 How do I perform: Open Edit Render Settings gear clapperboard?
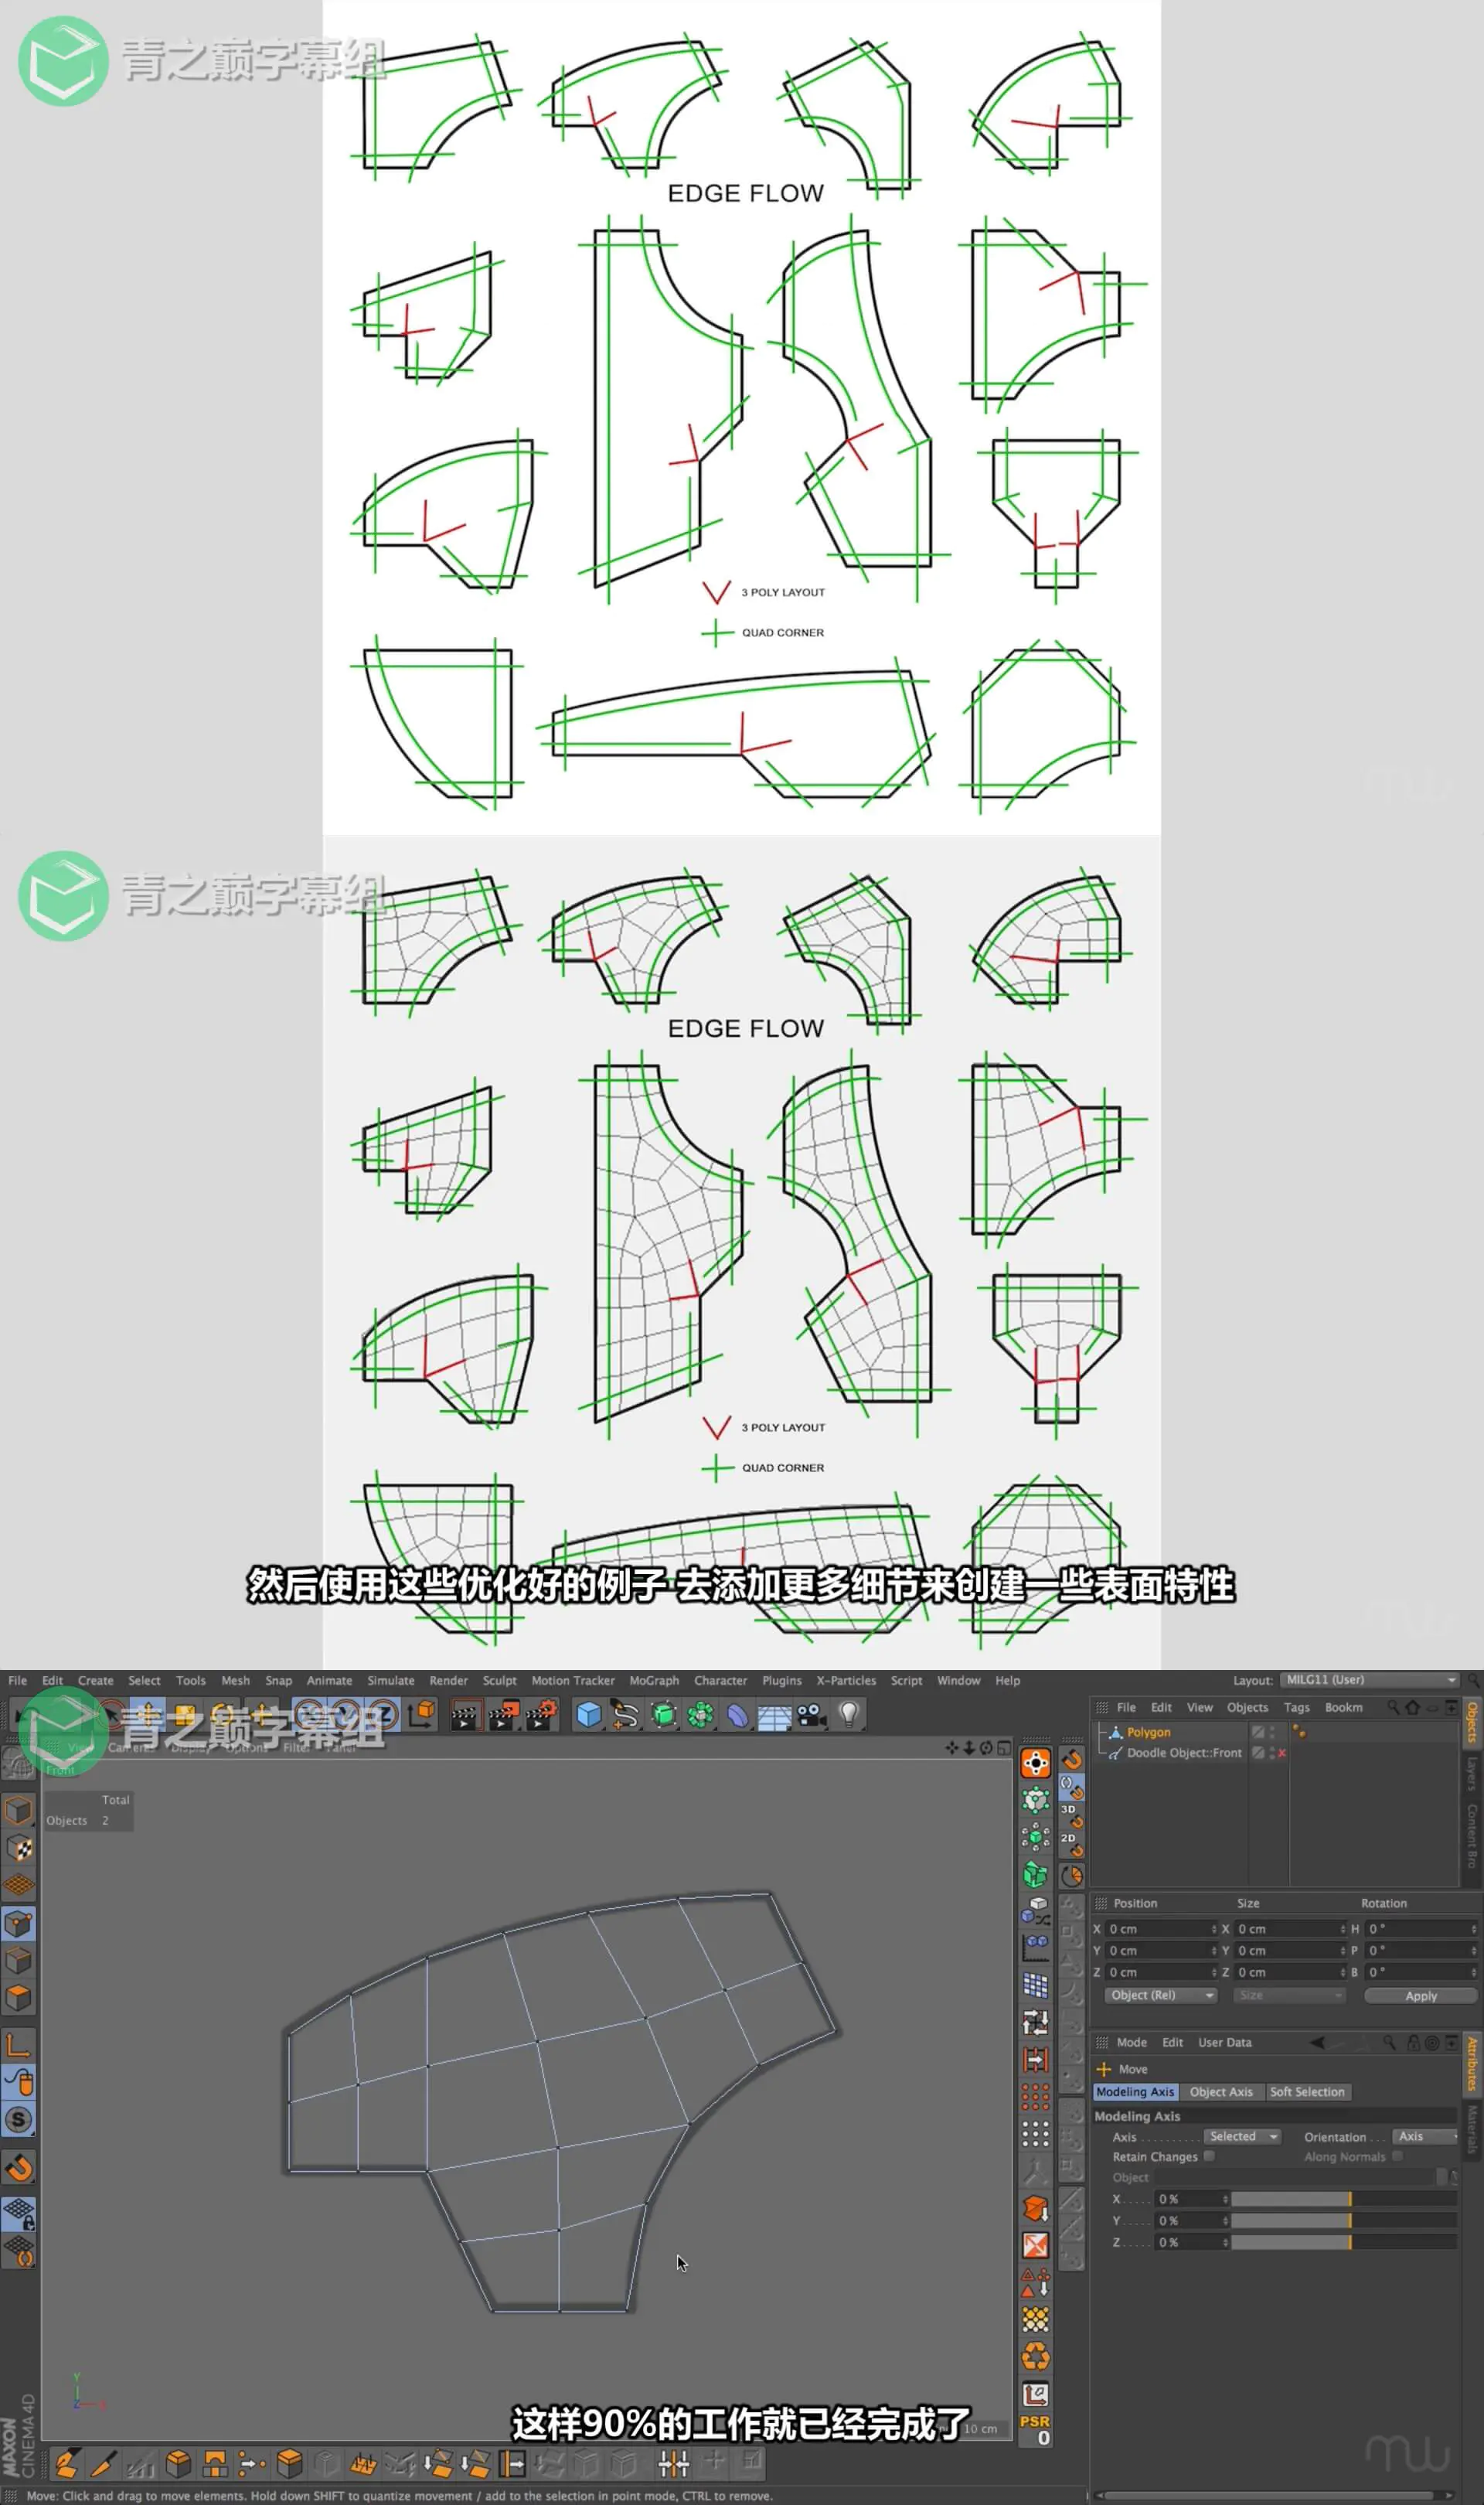point(541,1714)
